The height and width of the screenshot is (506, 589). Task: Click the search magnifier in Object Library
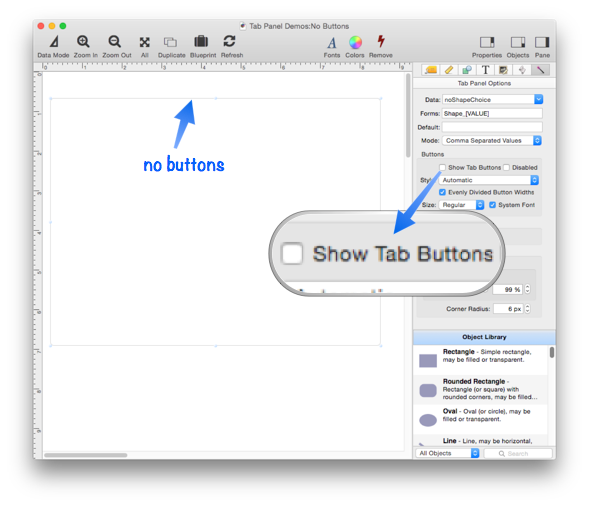click(501, 453)
